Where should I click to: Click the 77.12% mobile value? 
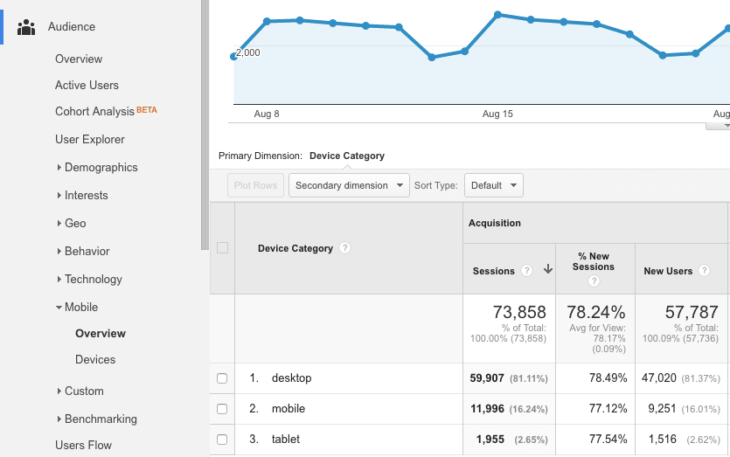pos(608,409)
